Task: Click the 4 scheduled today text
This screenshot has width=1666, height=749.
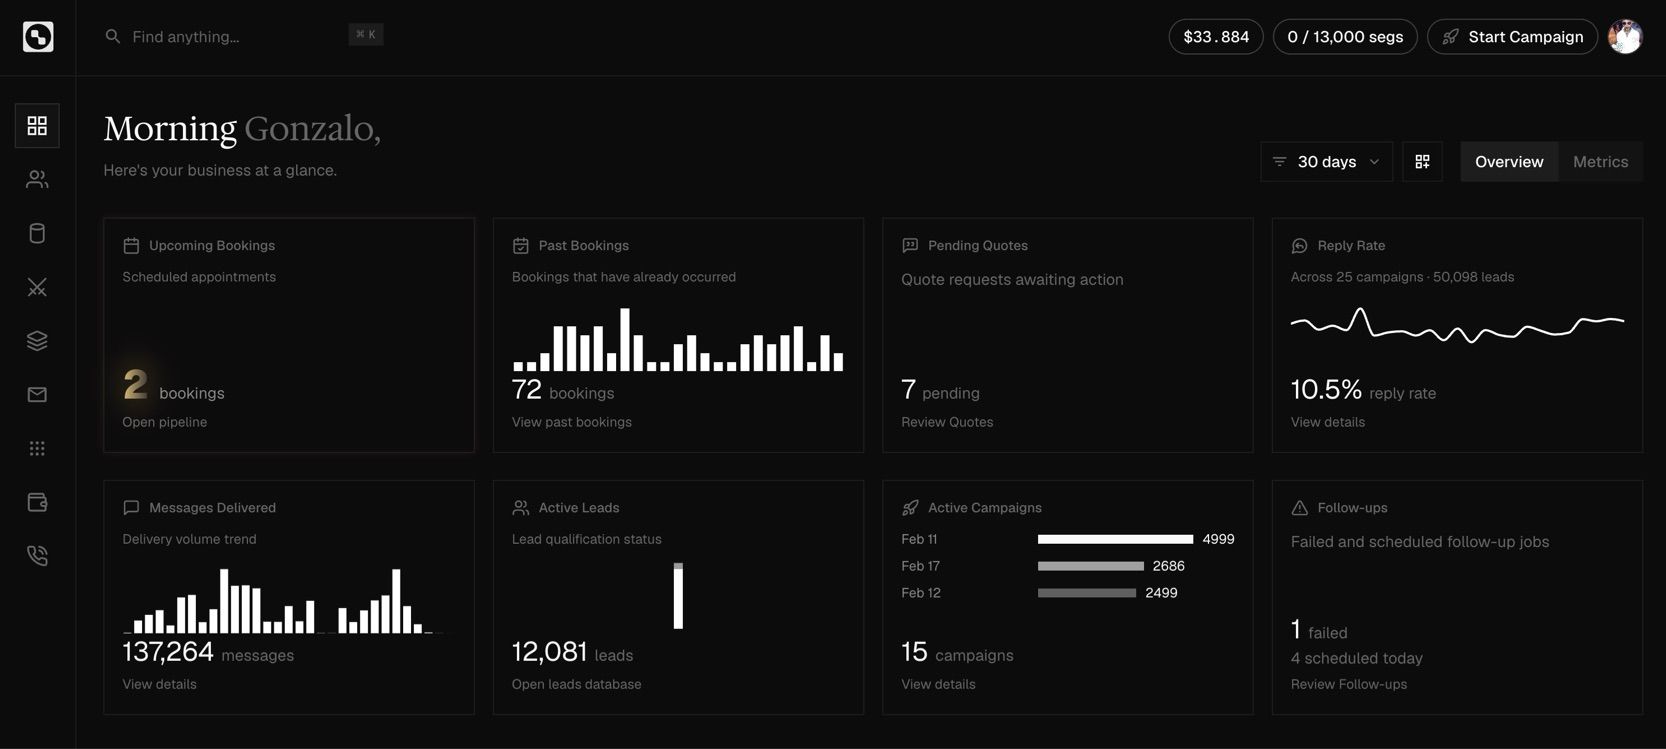Action: pos(1357,658)
